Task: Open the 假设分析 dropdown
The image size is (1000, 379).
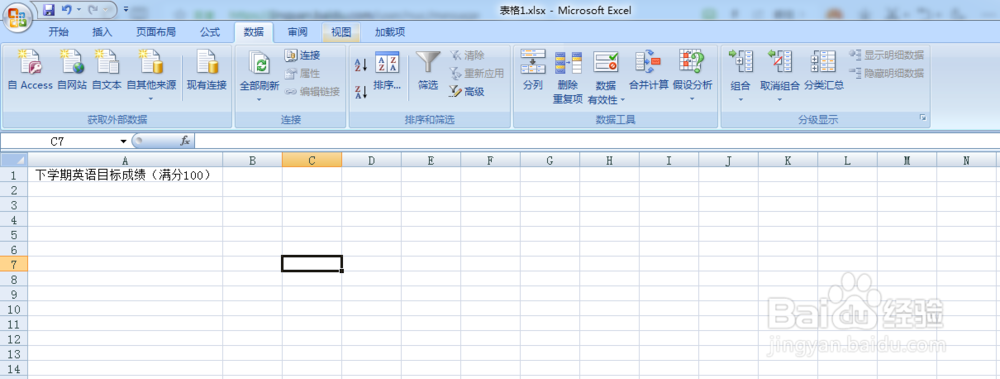Action: pyautogui.click(x=693, y=75)
